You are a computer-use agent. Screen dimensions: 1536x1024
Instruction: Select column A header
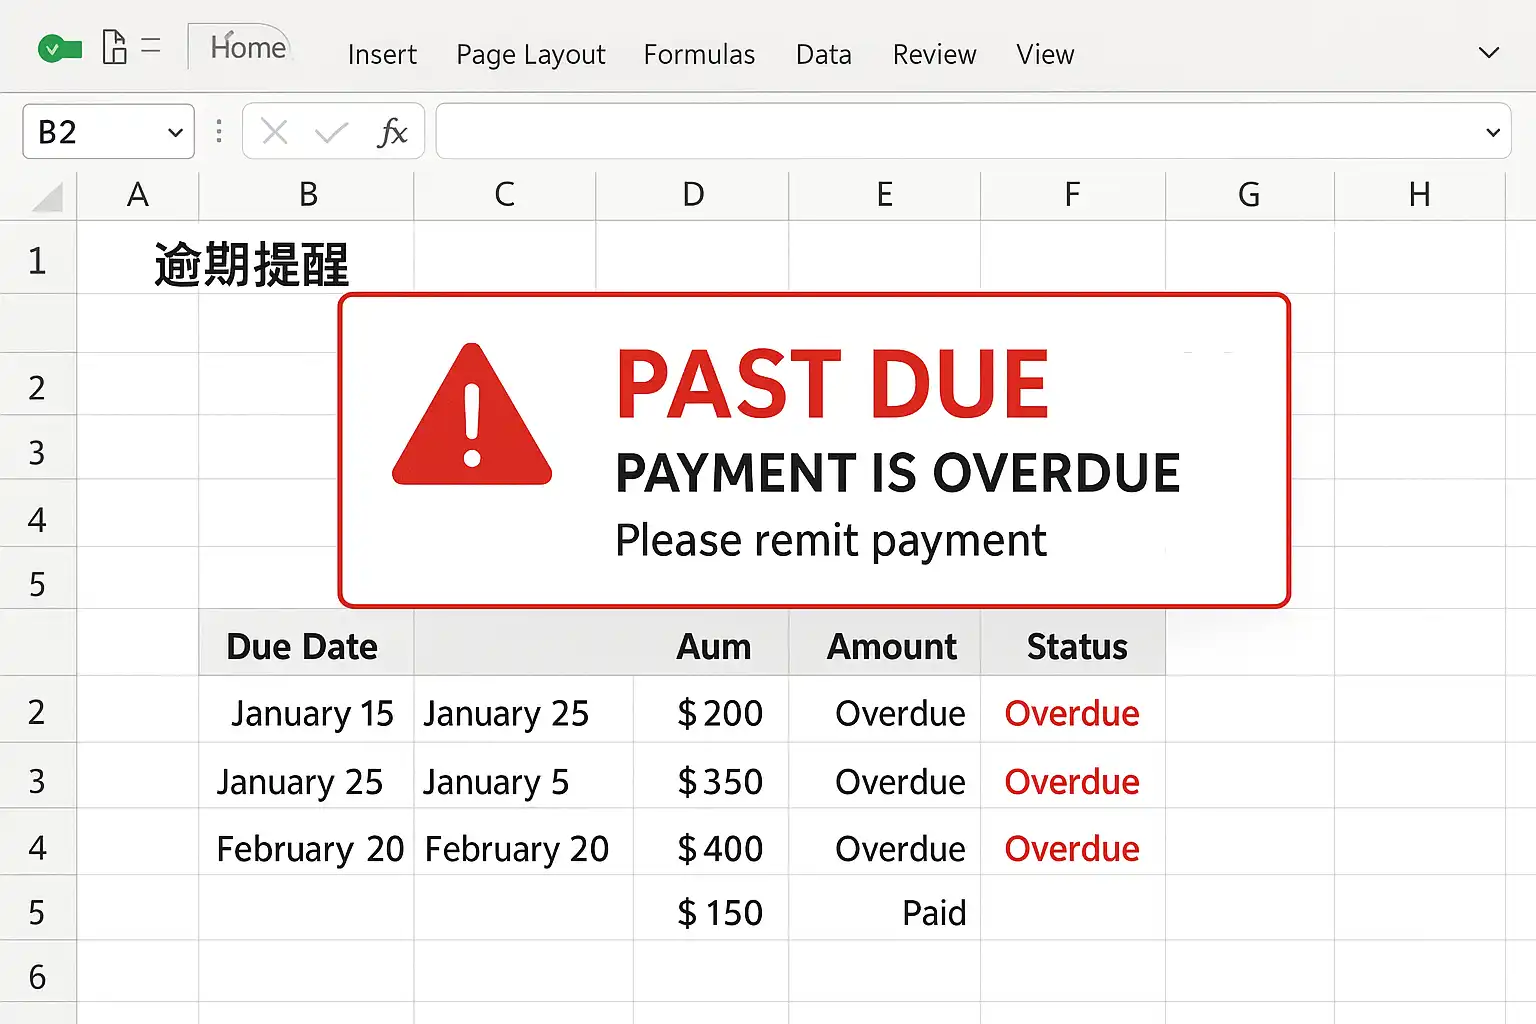click(138, 195)
